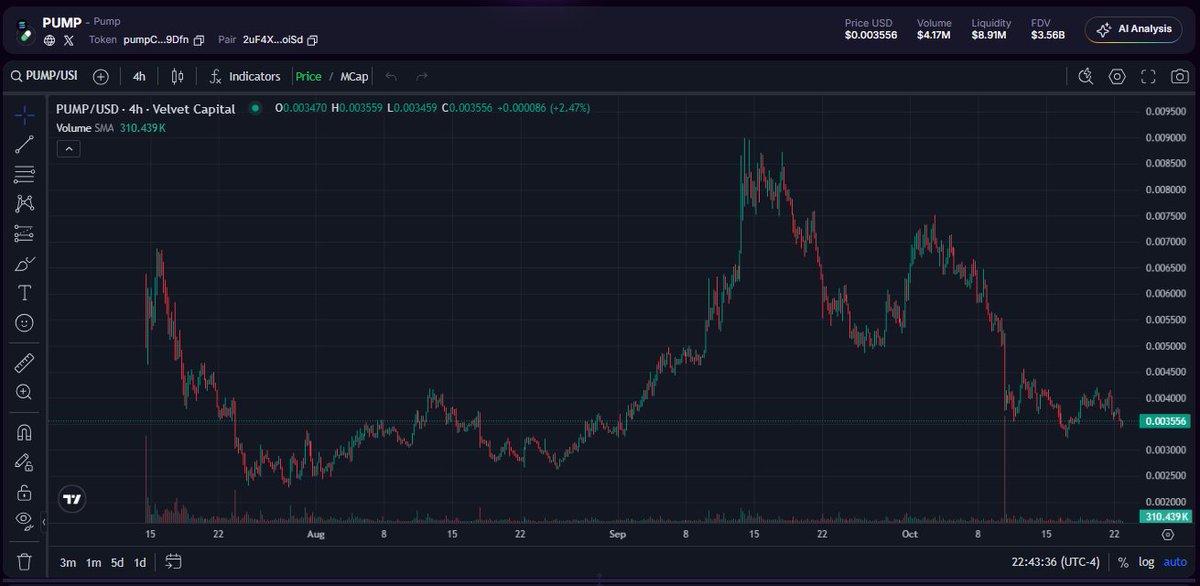Image resolution: width=1200 pixels, height=586 pixels.
Task: Select the crosshair cursor tool
Action: pyautogui.click(x=25, y=114)
